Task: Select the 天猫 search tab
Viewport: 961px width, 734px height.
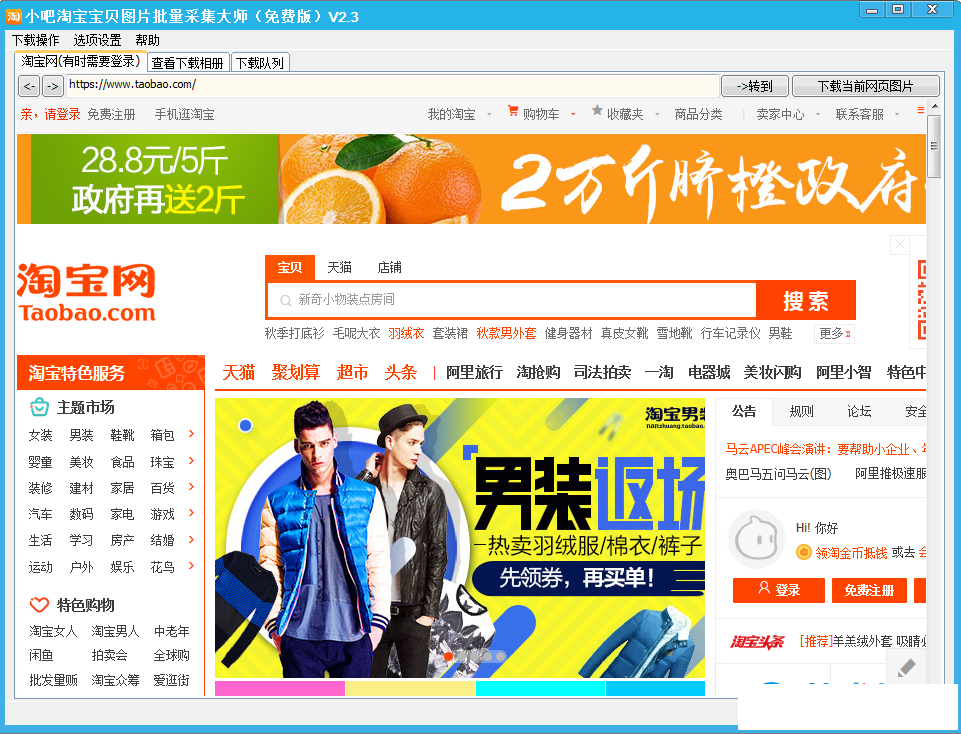Action: [x=340, y=268]
